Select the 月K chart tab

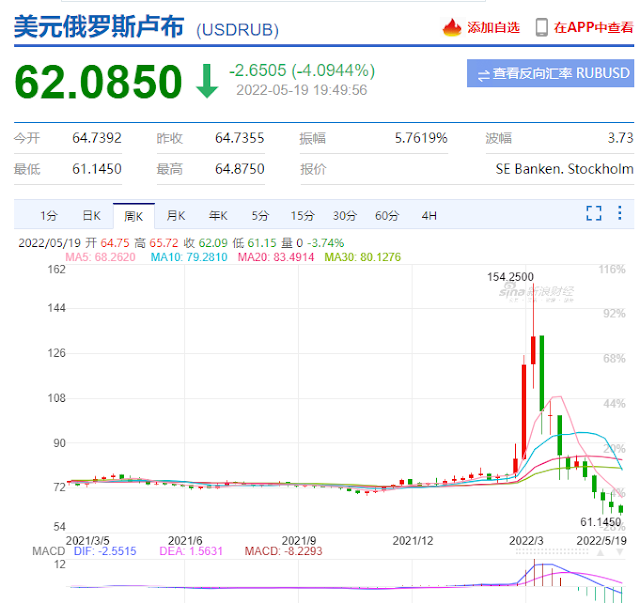176,215
